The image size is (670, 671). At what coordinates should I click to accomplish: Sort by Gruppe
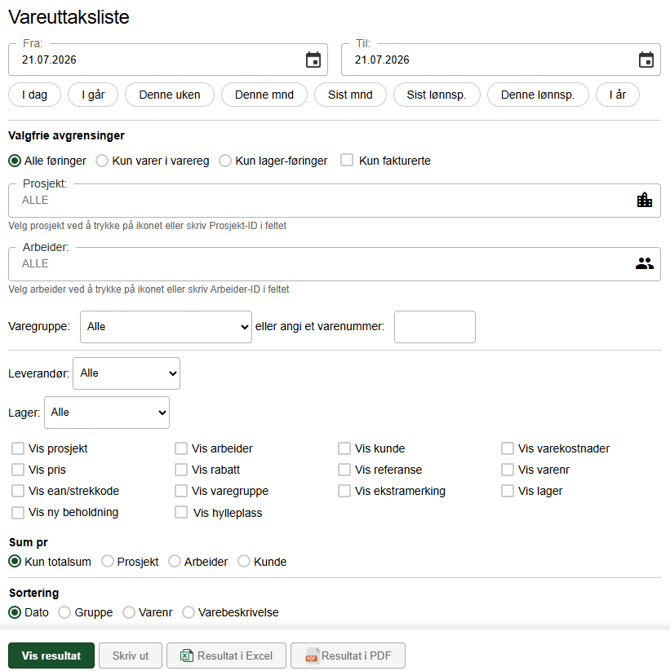(x=65, y=612)
